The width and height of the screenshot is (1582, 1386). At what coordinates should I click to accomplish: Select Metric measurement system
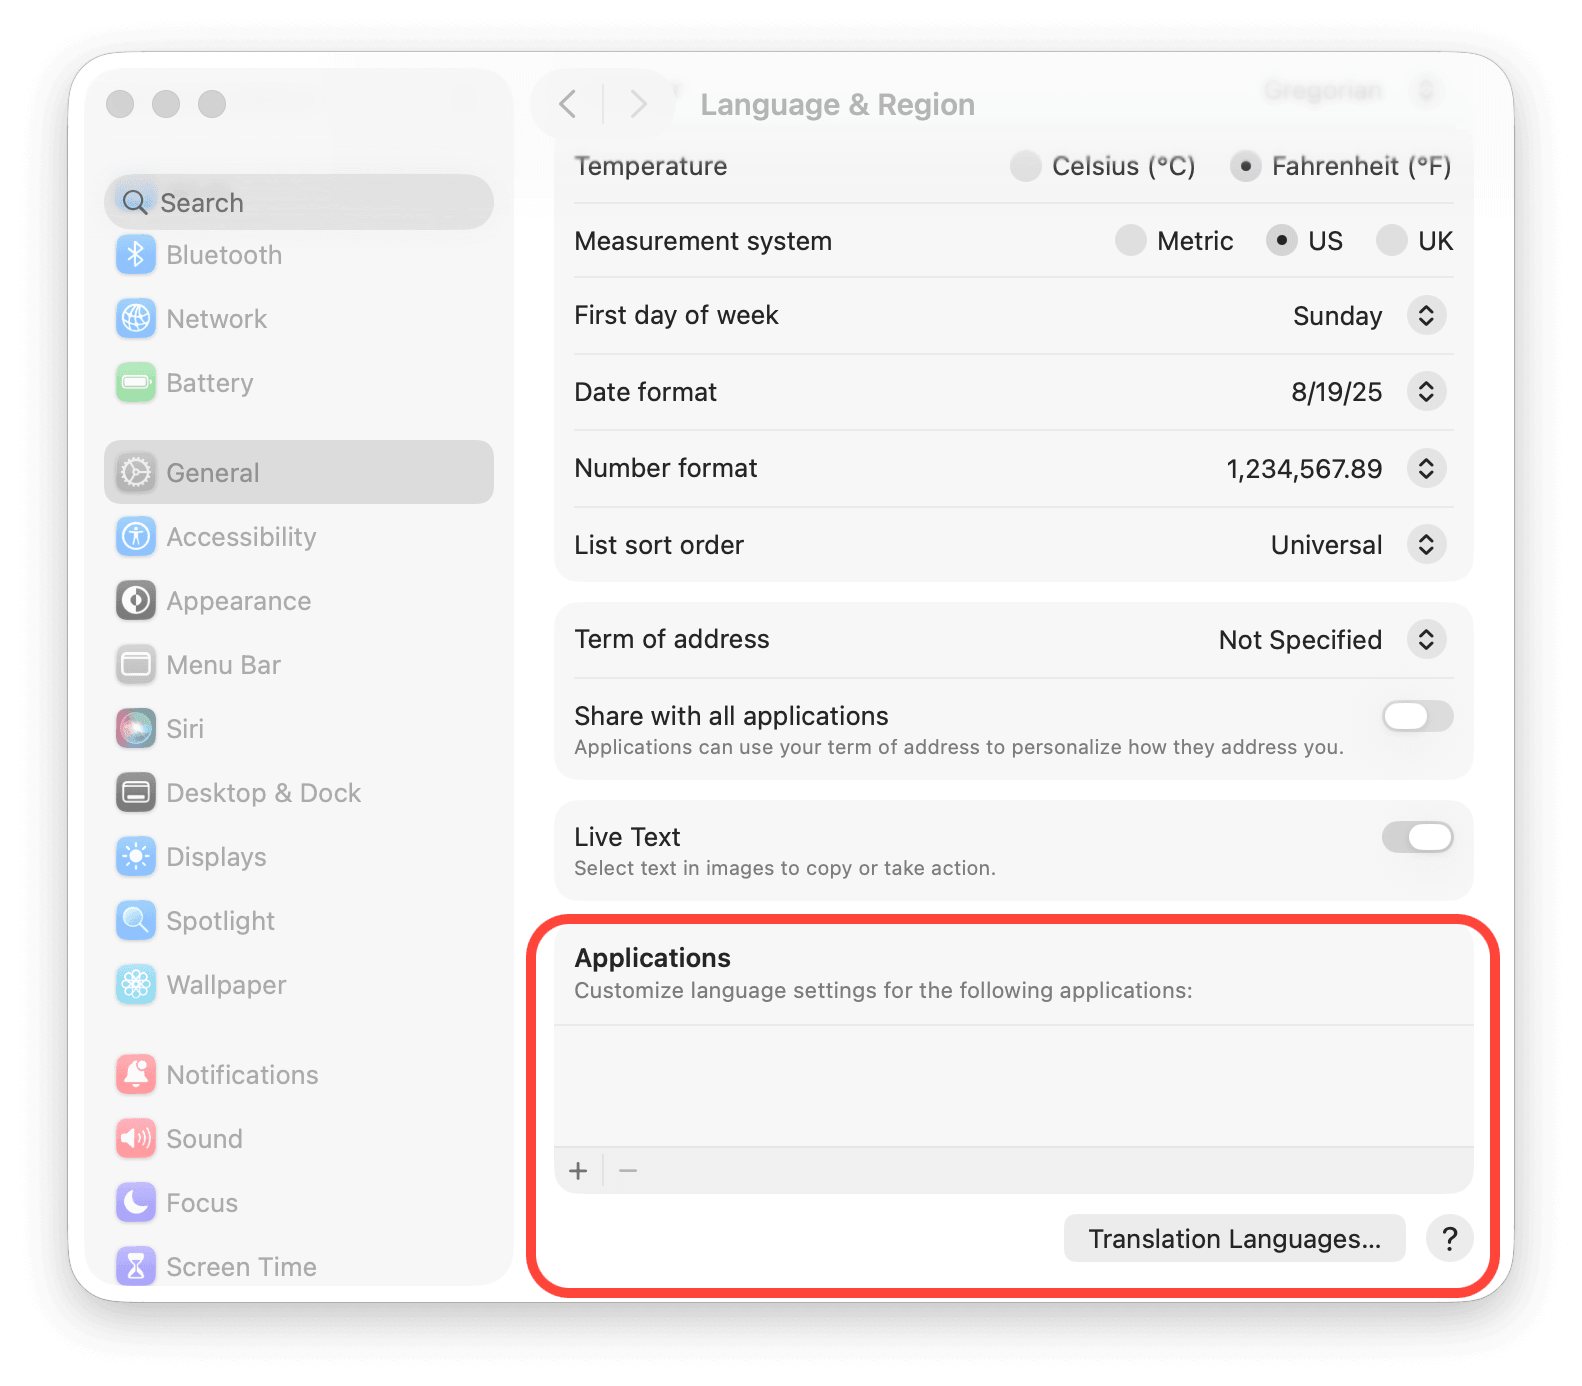point(1130,241)
